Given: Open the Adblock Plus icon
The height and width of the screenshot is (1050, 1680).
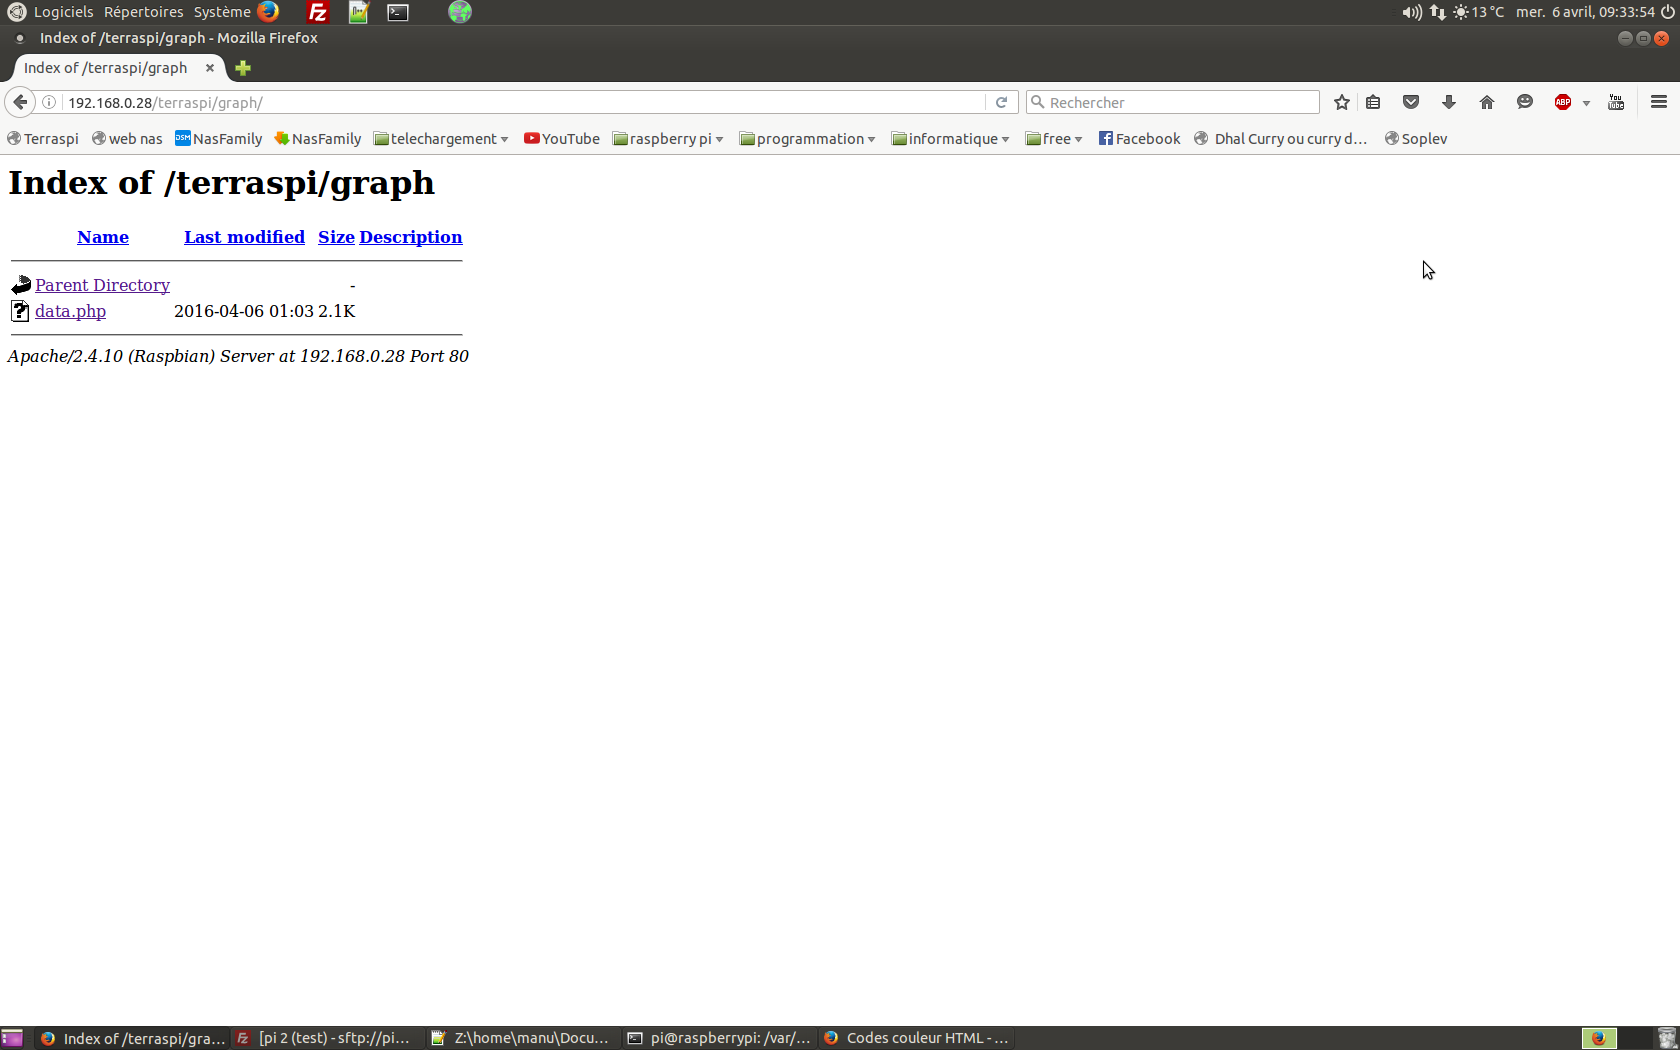Looking at the screenshot, I should click(x=1563, y=102).
